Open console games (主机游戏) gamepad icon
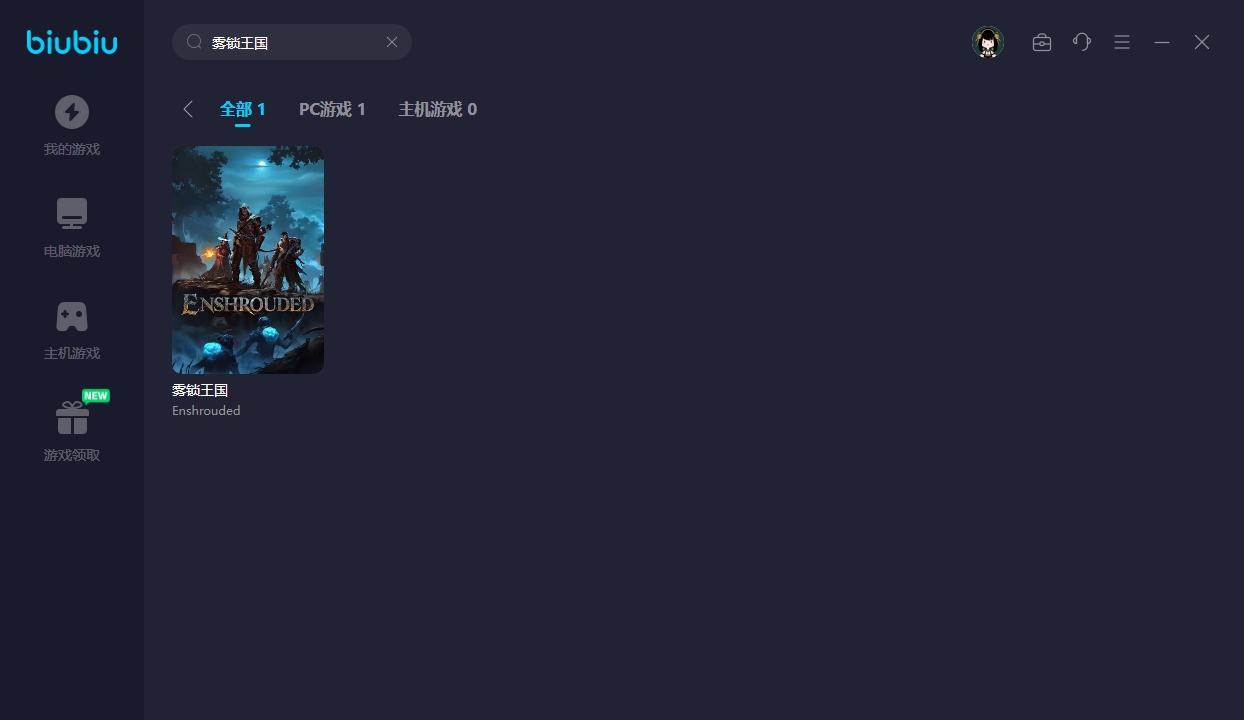 [x=72, y=316]
